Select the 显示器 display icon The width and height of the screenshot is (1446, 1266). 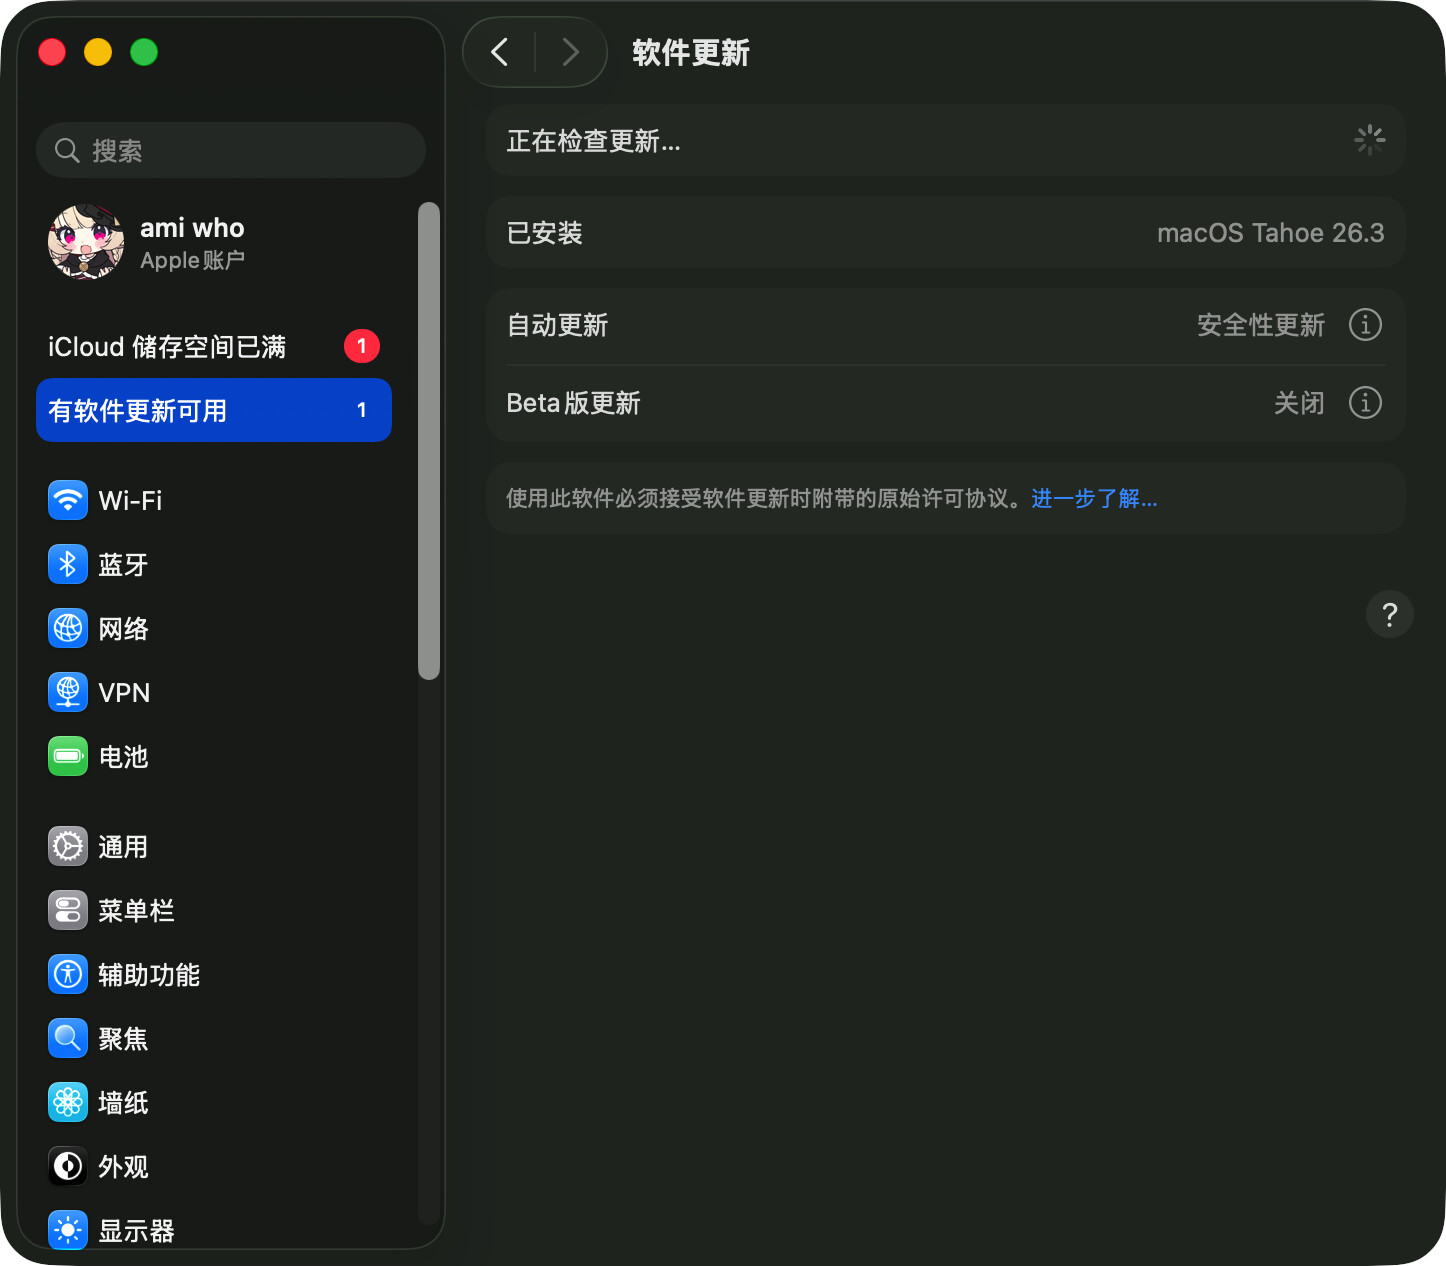click(x=68, y=1230)
